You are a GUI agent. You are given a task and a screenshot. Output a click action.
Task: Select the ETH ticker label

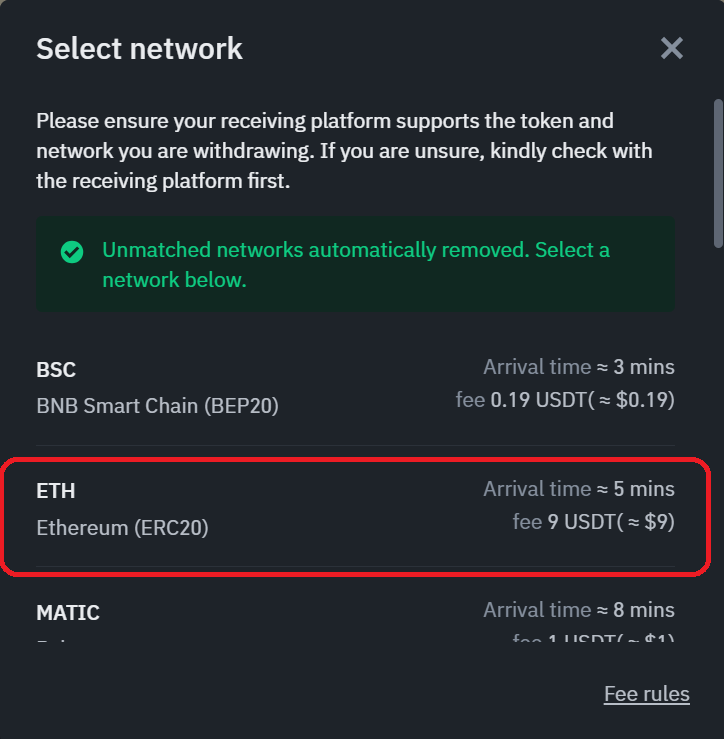(x=56, y=491)
